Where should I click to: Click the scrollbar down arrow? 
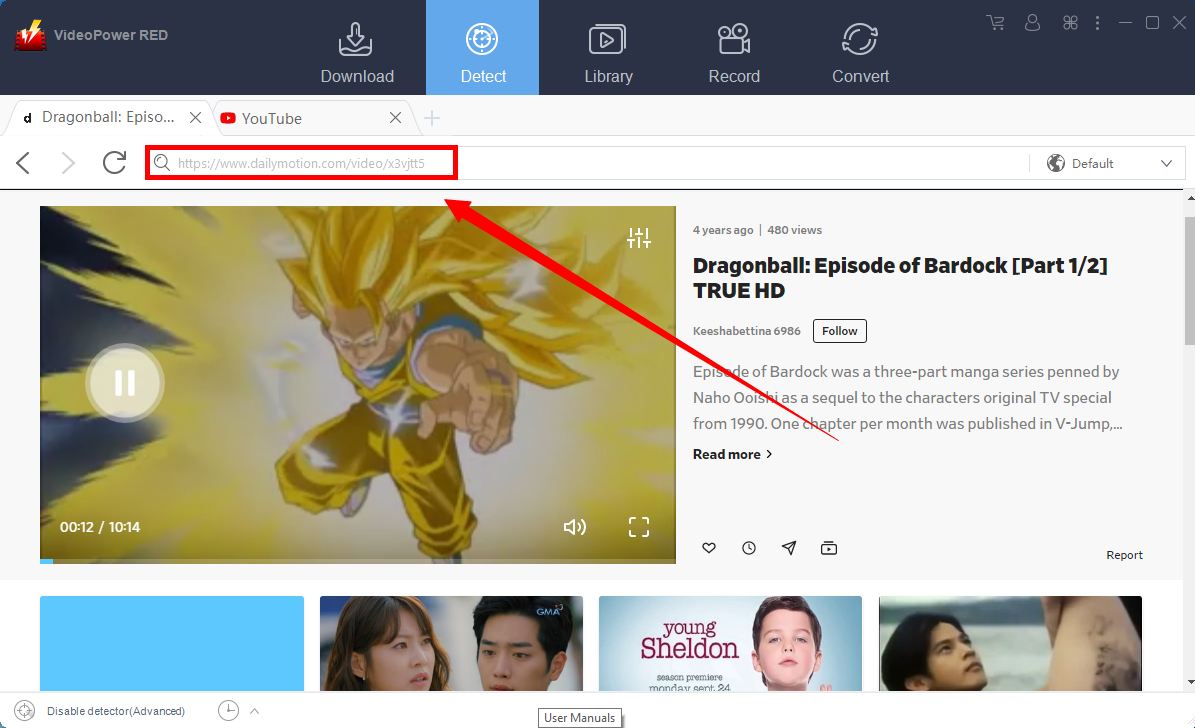[x=1190, y=682]
